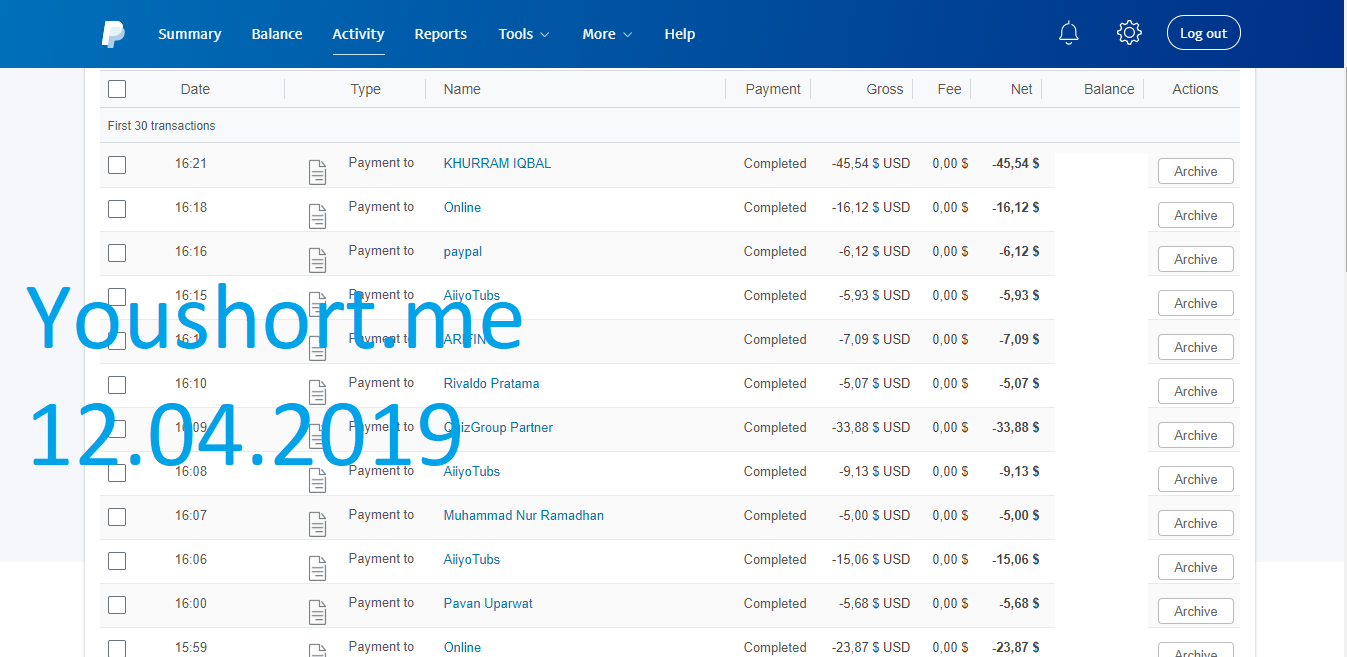Archive the KHURRAM IQBAL payment
1347x657 pixels.
1195,171
